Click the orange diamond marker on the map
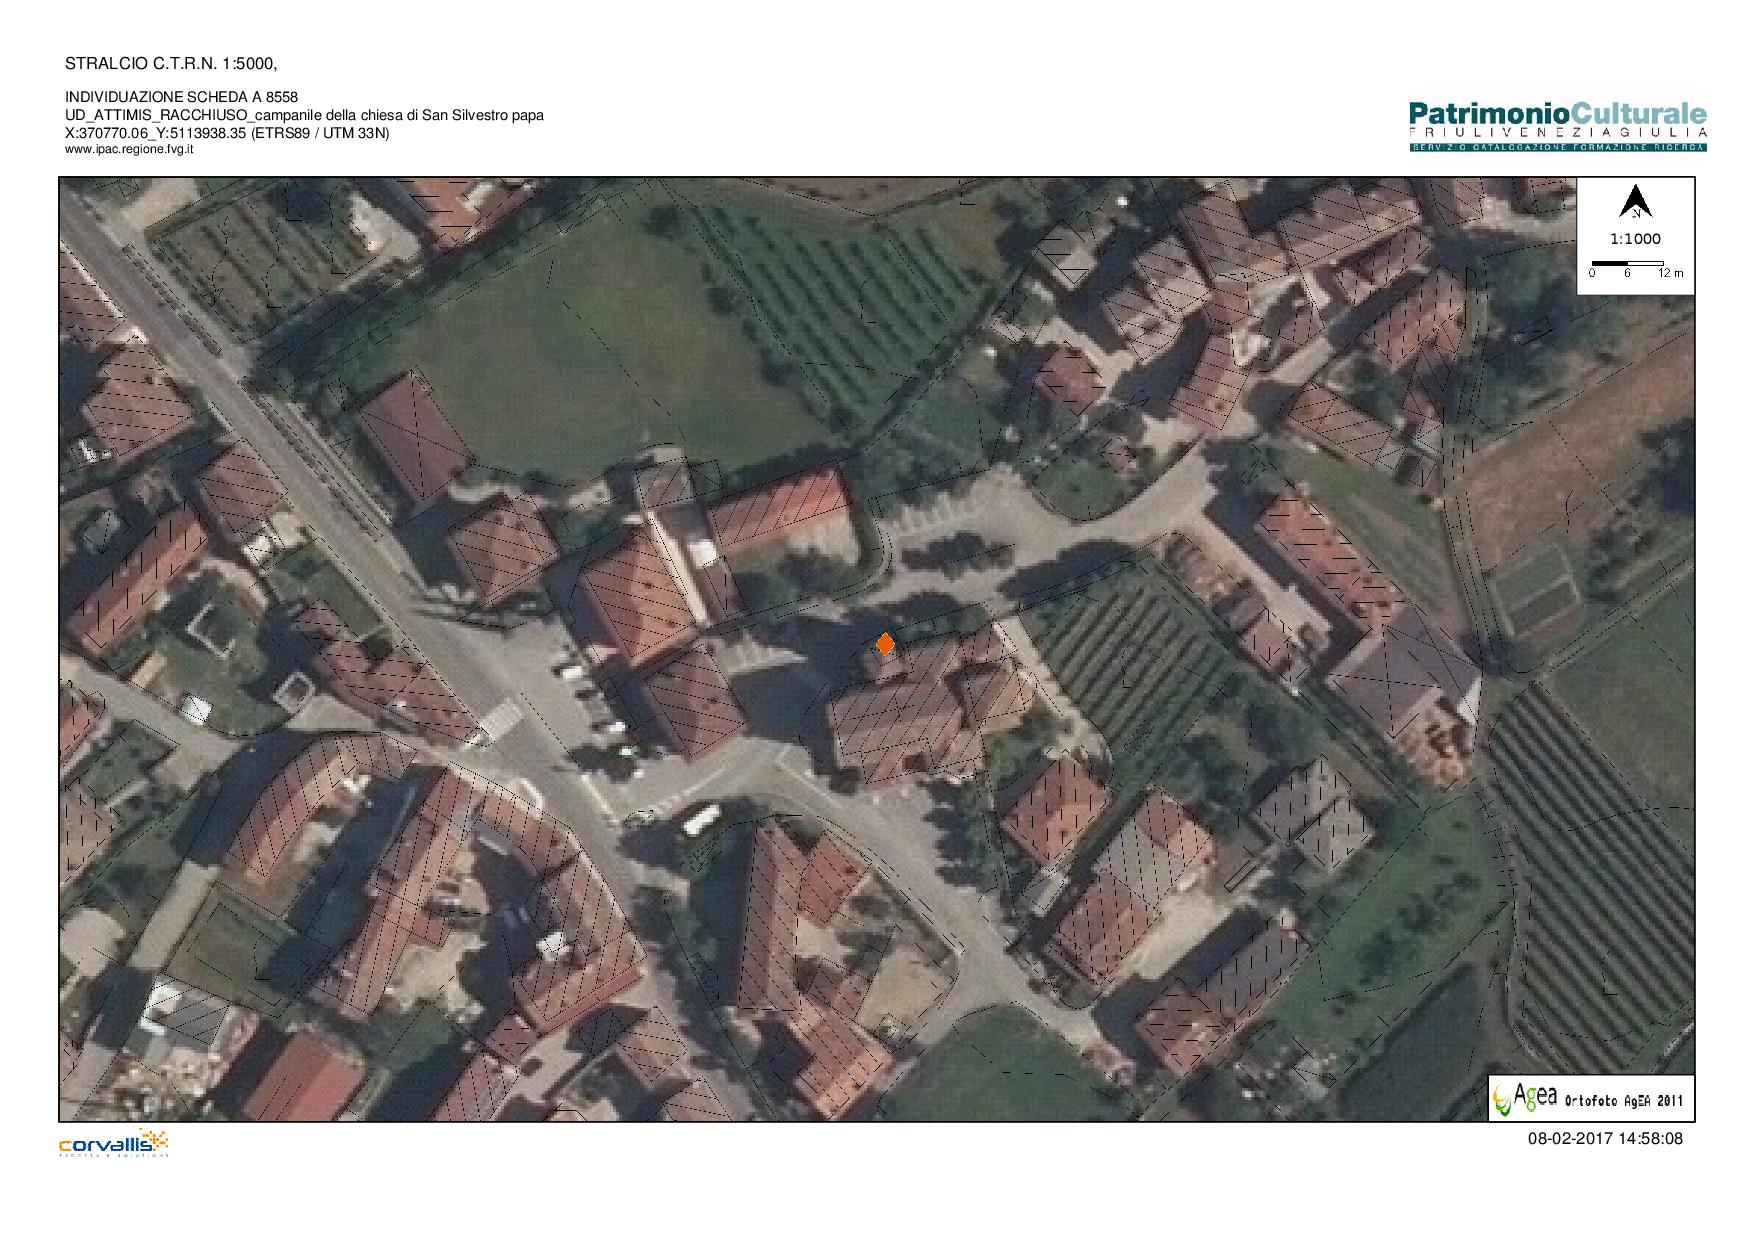The image size is (1754, 1240). pos(885,644)
